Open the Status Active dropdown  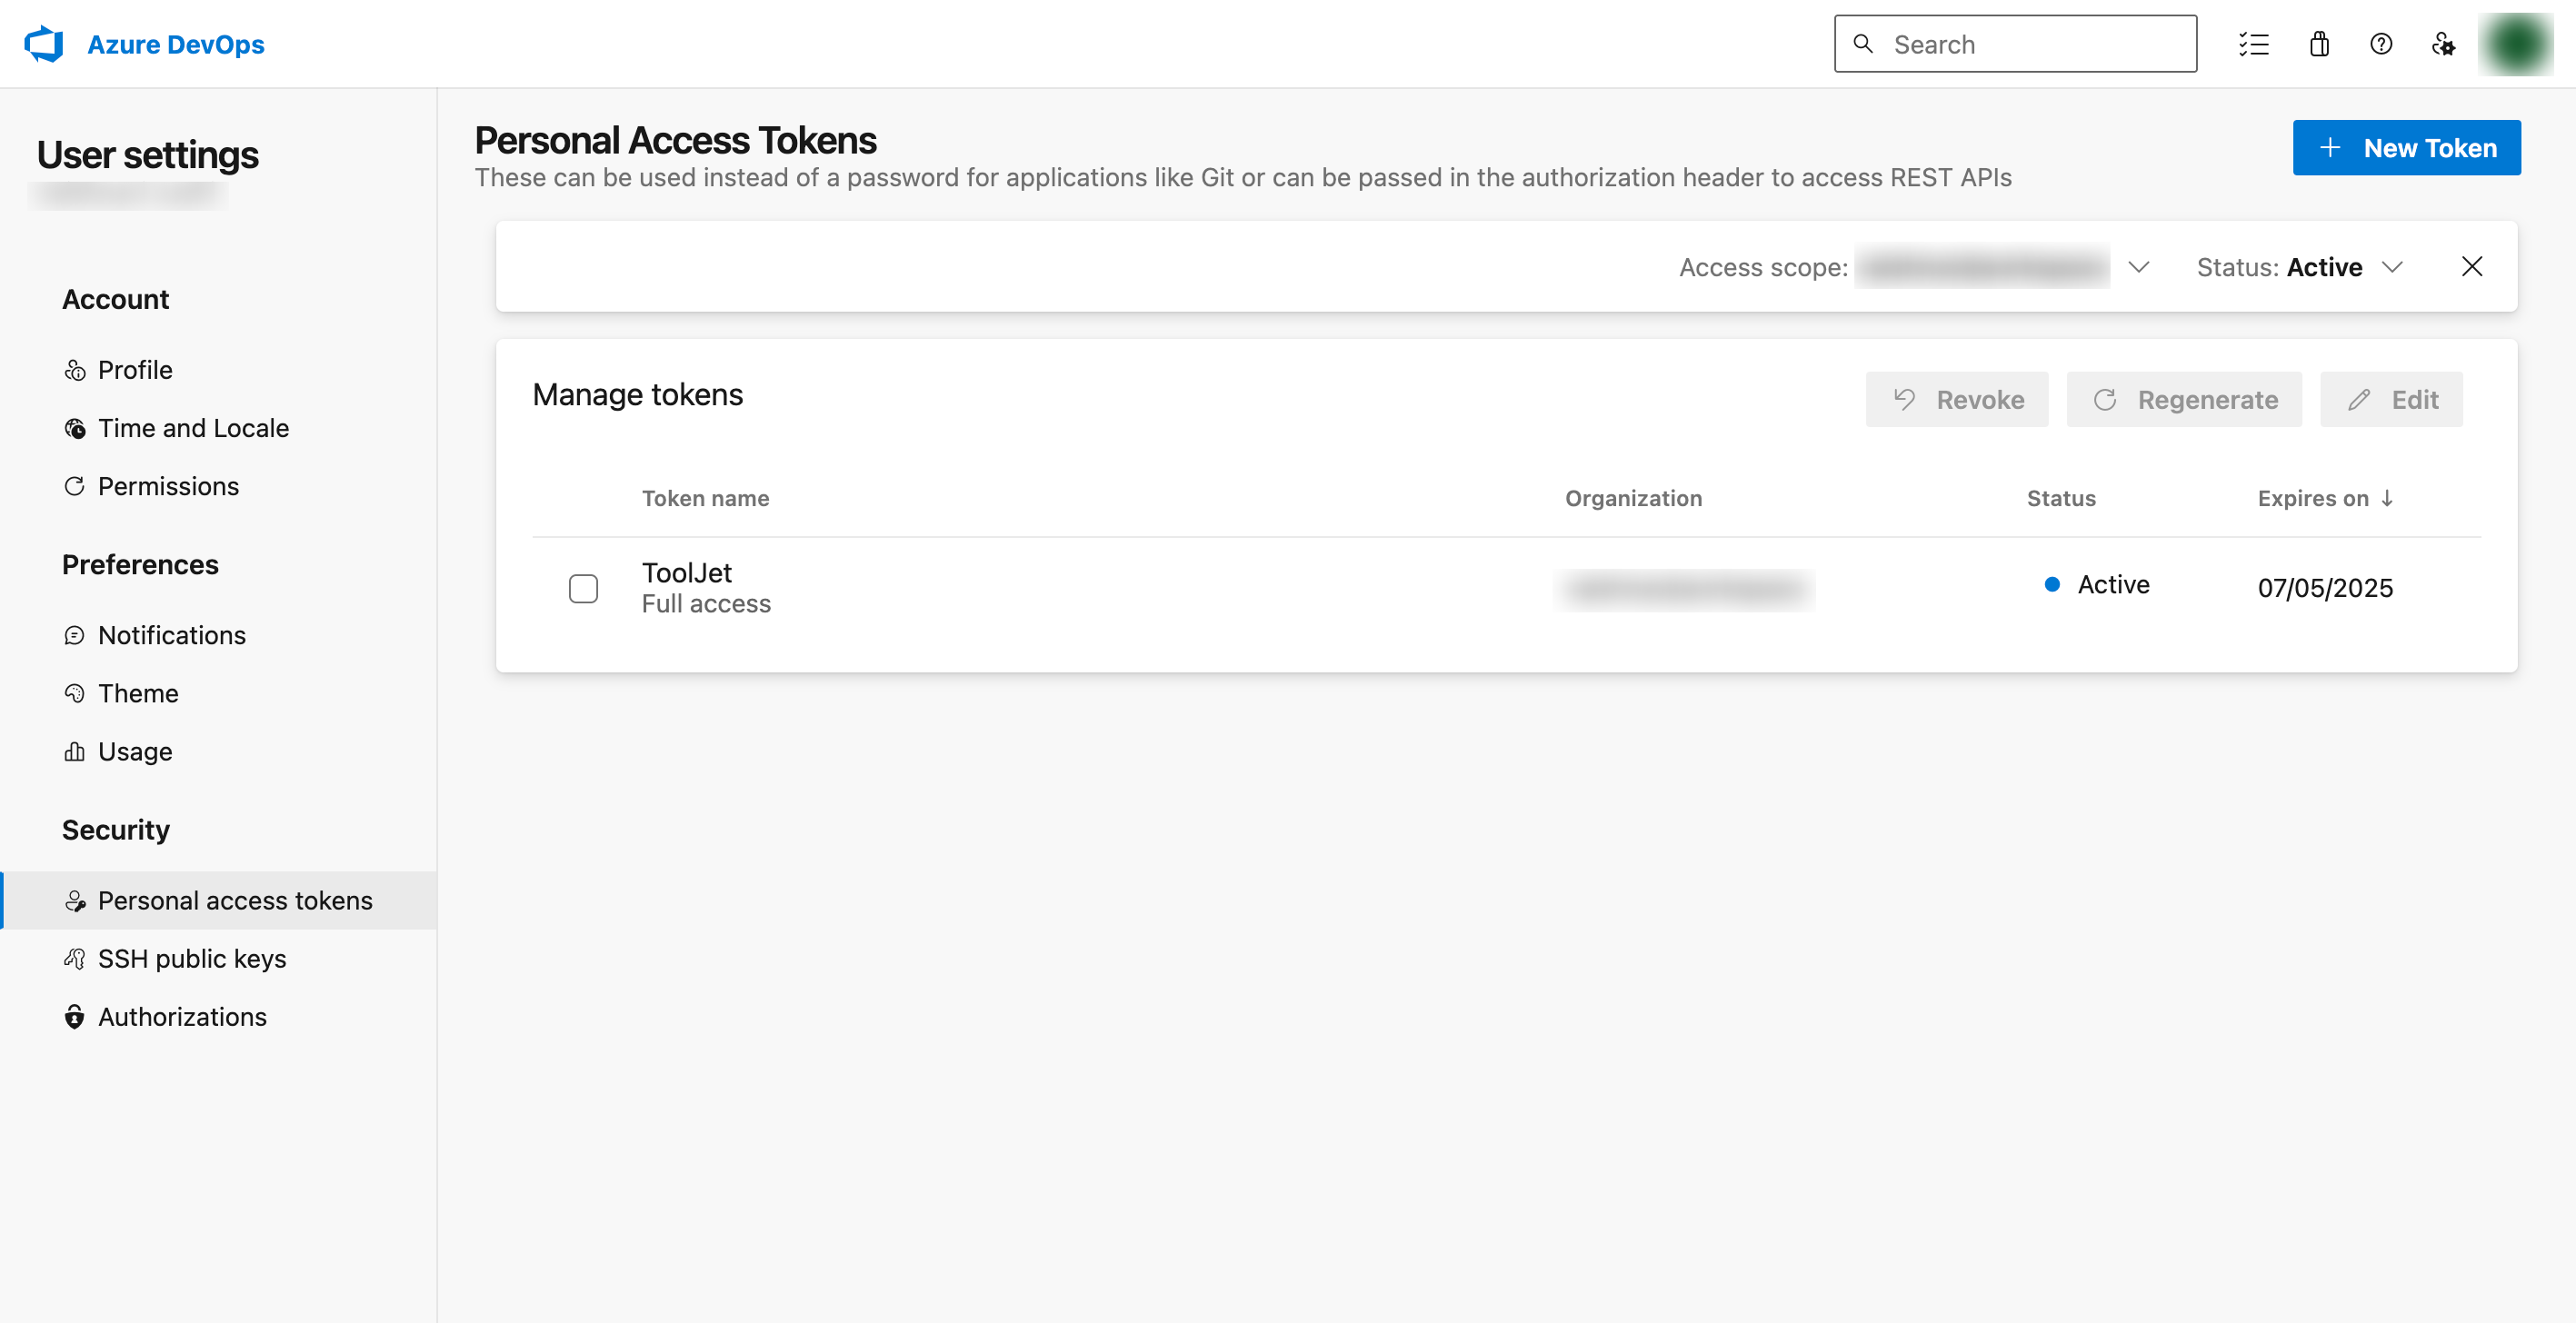[2392, 267]
